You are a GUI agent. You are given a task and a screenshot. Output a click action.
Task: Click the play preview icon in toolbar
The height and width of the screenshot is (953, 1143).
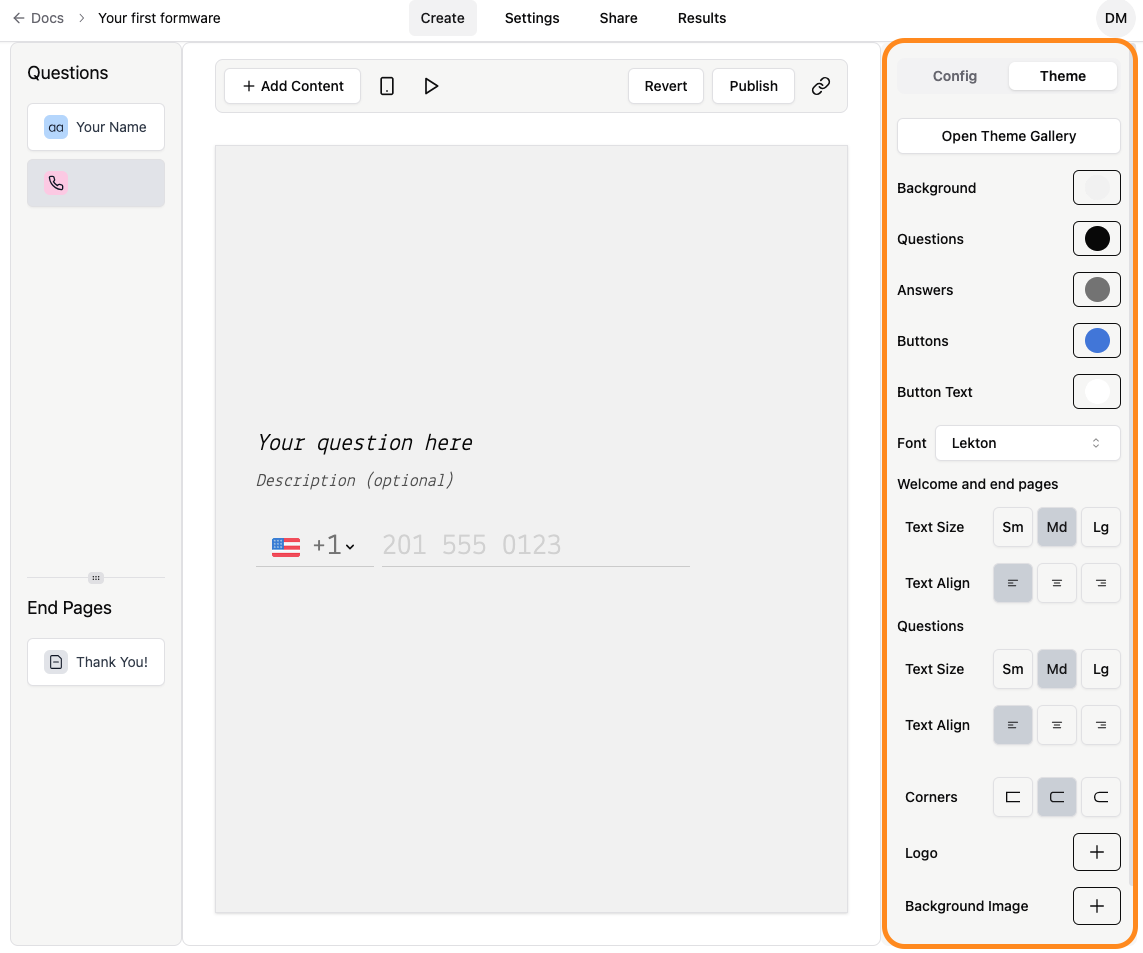click(431, 86)
